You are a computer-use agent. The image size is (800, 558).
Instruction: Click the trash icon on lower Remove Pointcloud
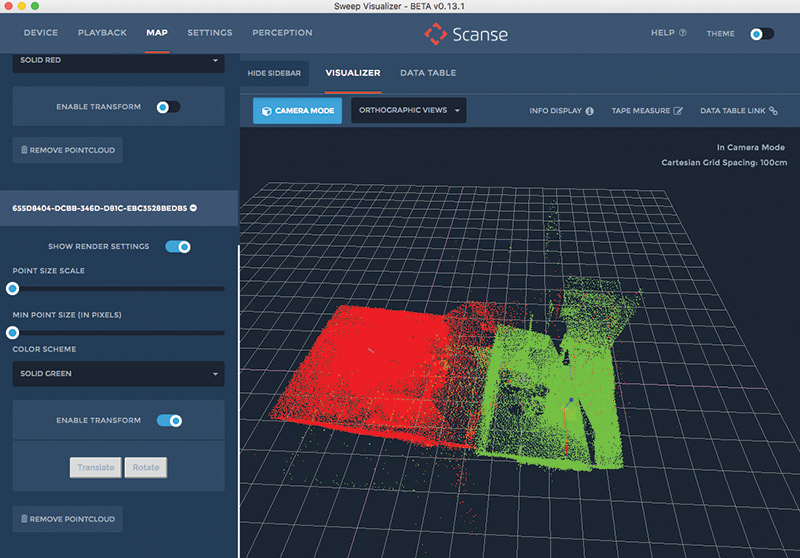(x=24, y=518)
